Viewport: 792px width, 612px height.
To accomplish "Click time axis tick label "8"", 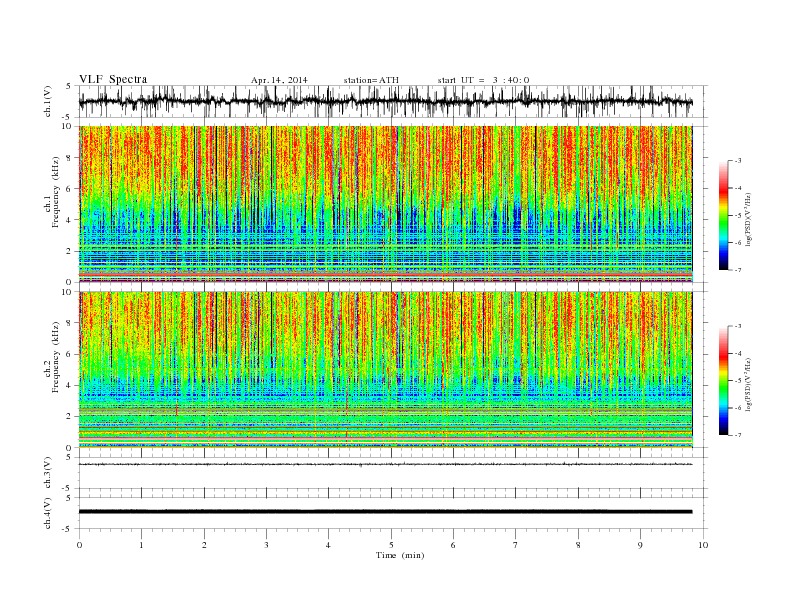I will 578,545.
